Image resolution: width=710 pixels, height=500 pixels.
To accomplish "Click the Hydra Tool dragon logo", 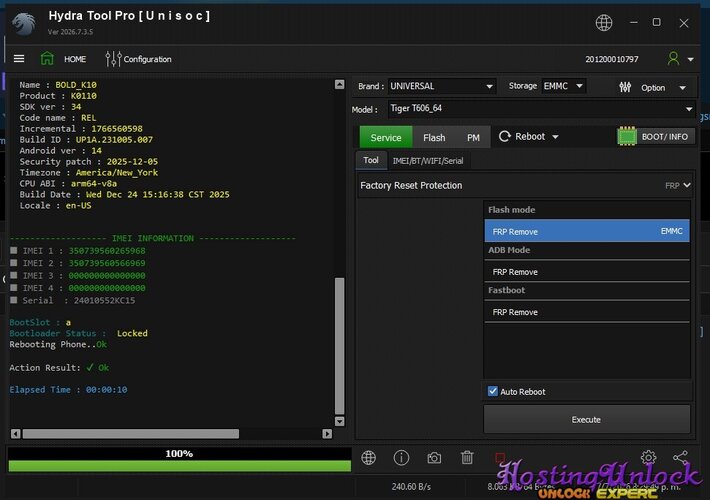I will (24, 24).
